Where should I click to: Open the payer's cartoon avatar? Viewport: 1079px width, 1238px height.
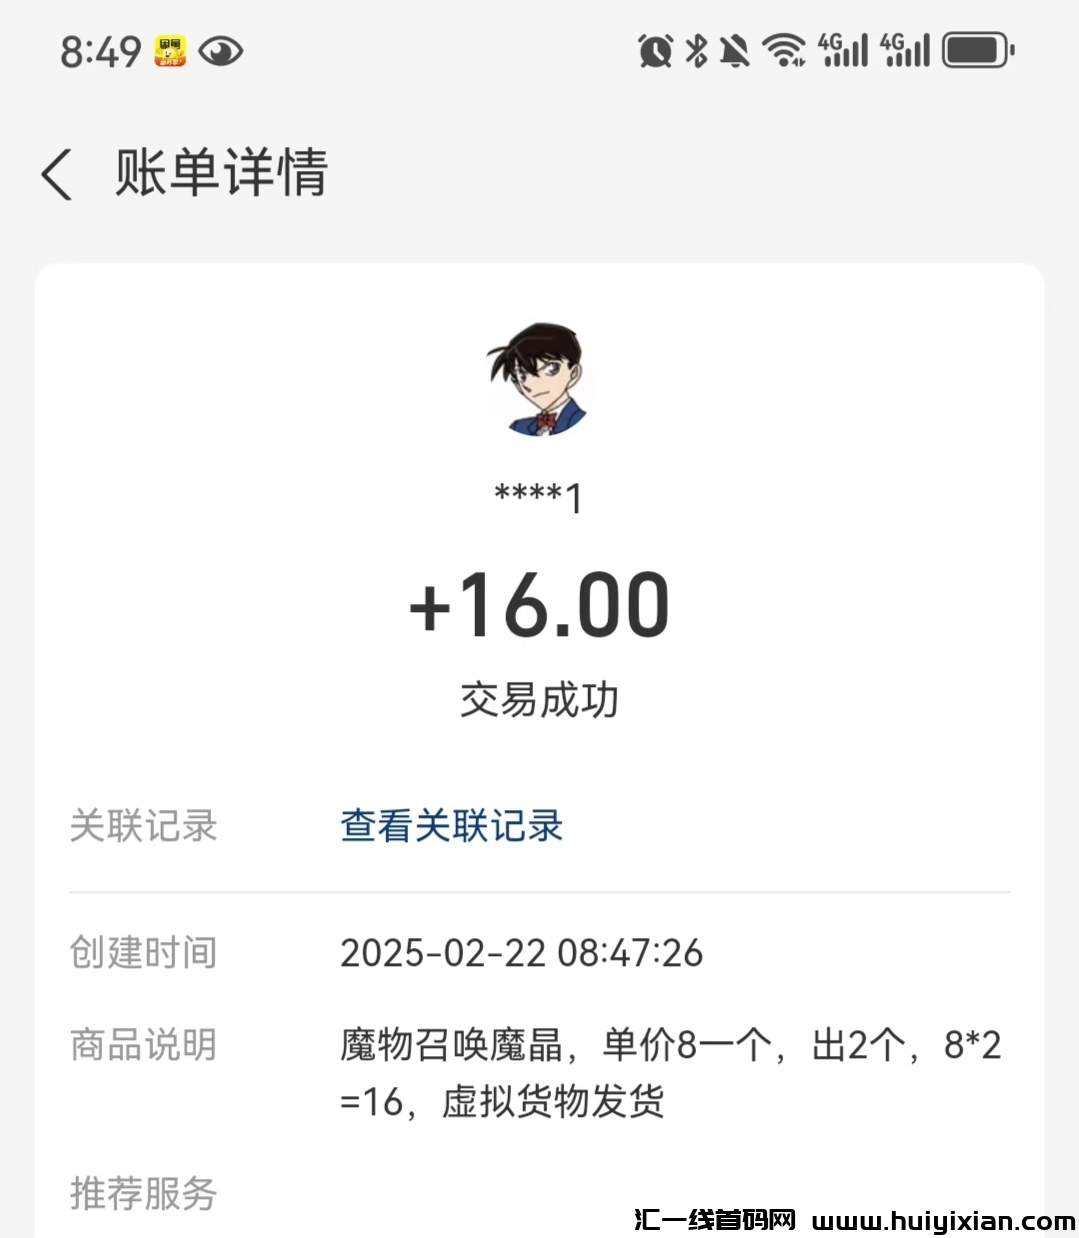[539, 380]
